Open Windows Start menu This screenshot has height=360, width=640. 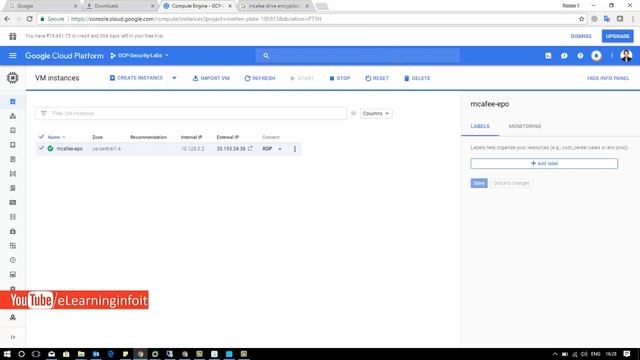pos(7,354)
